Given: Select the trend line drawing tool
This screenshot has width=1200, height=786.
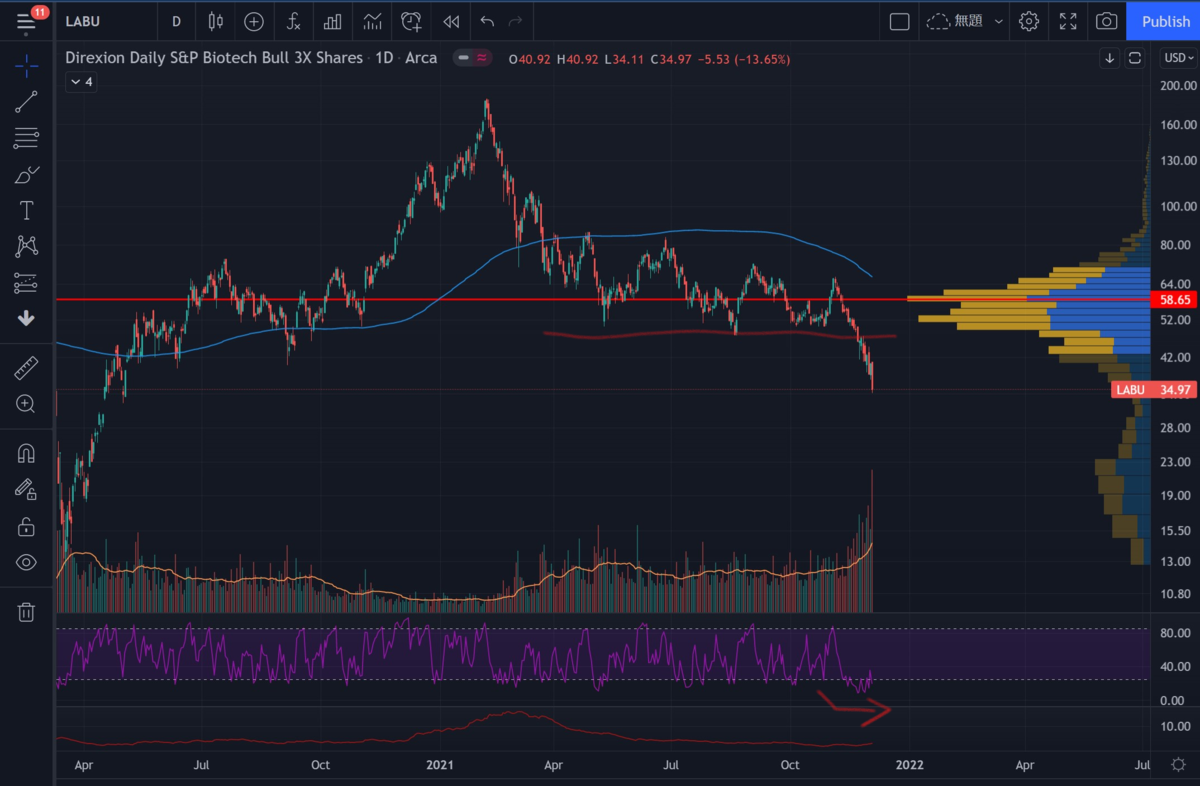Looking at the screenshot, I should click(x=26, y=100).
